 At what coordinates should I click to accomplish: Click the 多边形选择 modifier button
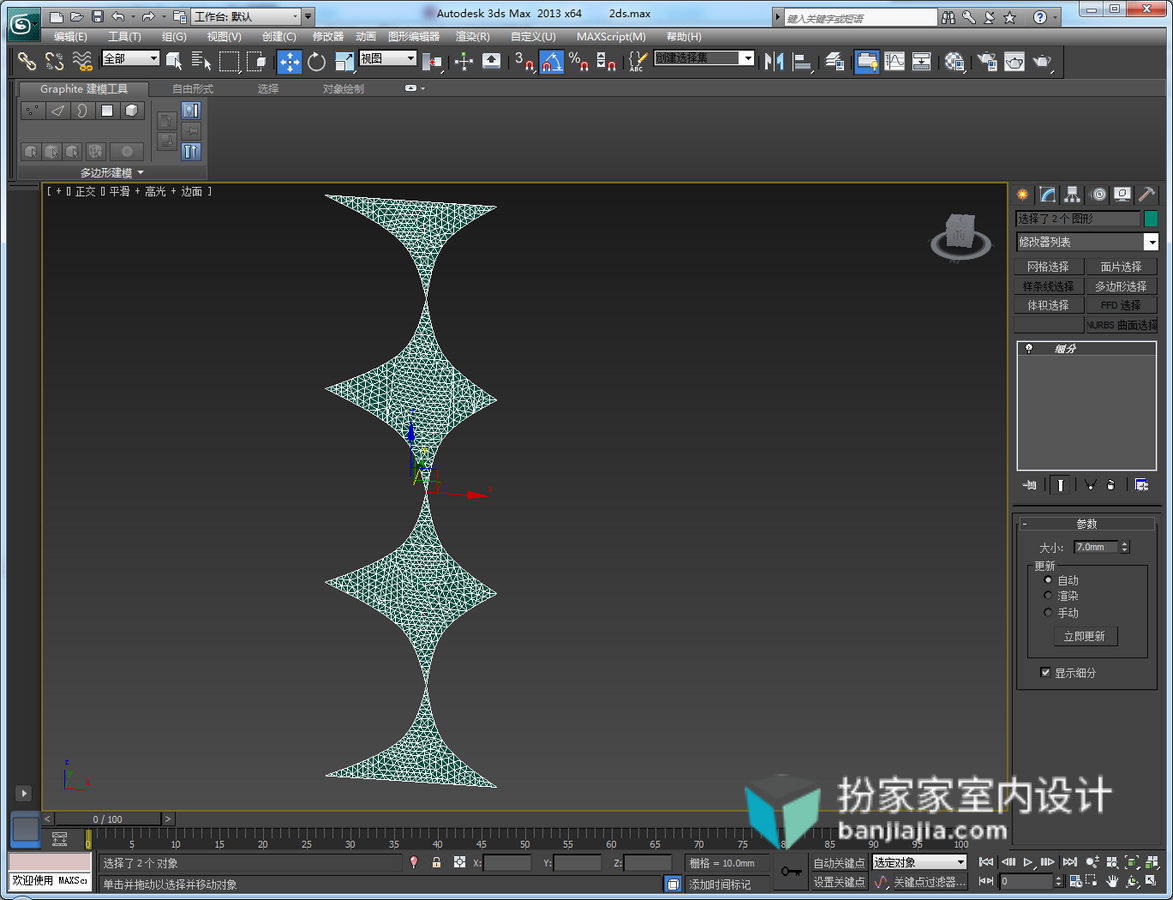(1121, 286)
